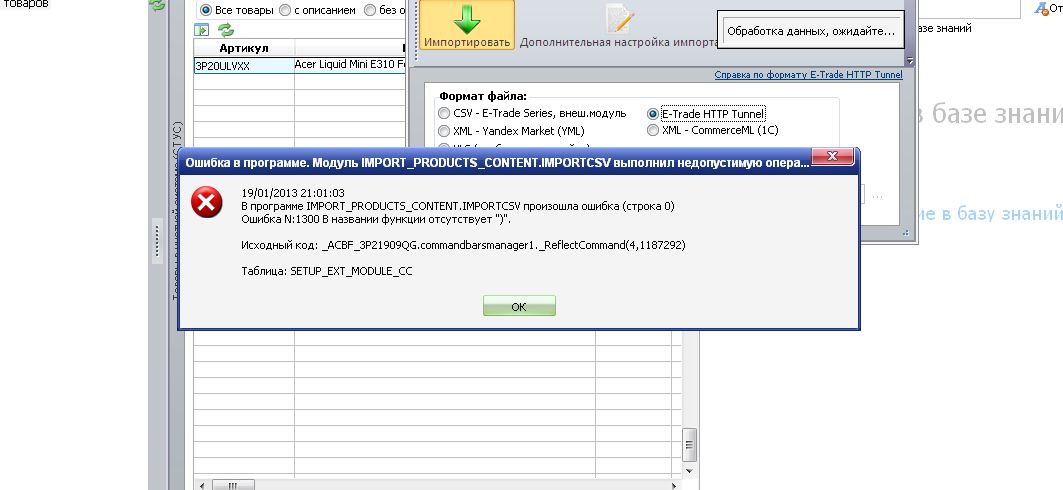Click the panel arrow icon above Артикул column
Viewport: 1063px width, 490px height.
[x=201, y=30]
